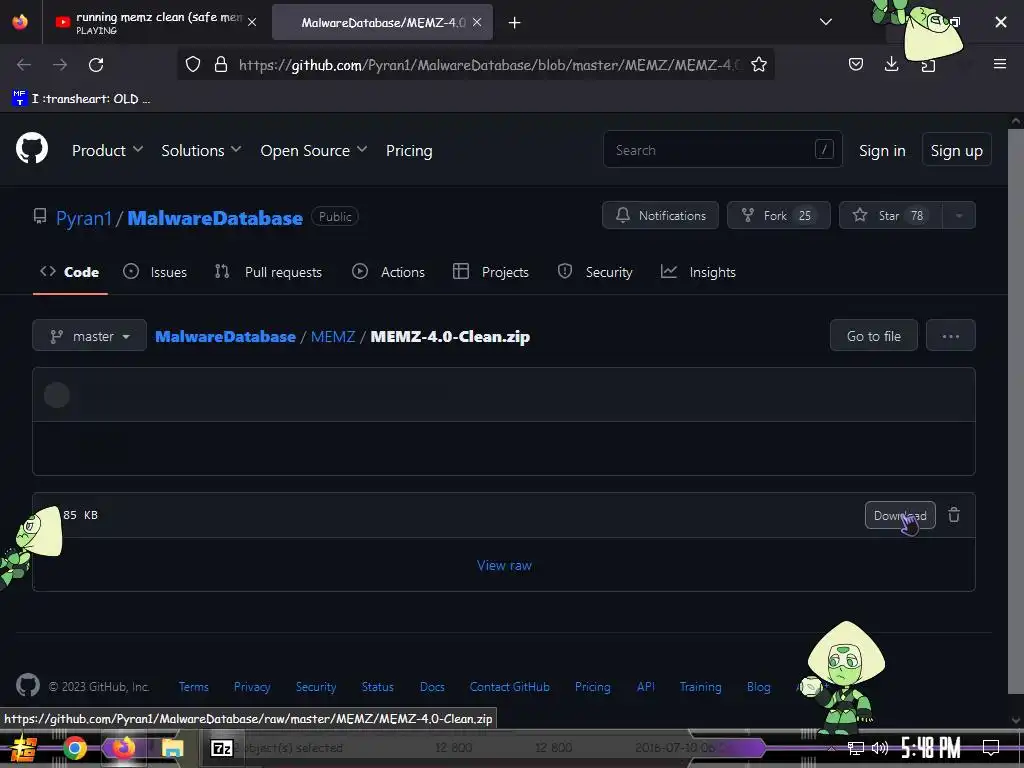
Task: Click the trash delete file icon
Action: [x=954, y=515]
